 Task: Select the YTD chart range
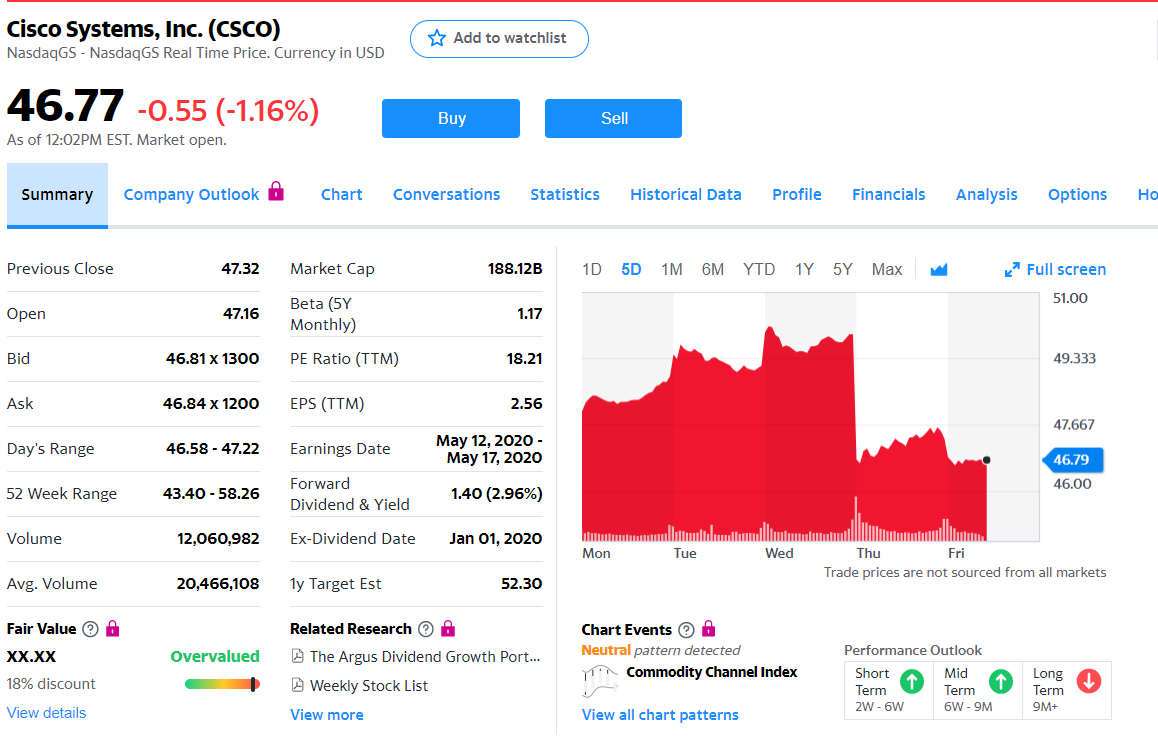pyautogui.click(x=759, y=270)
